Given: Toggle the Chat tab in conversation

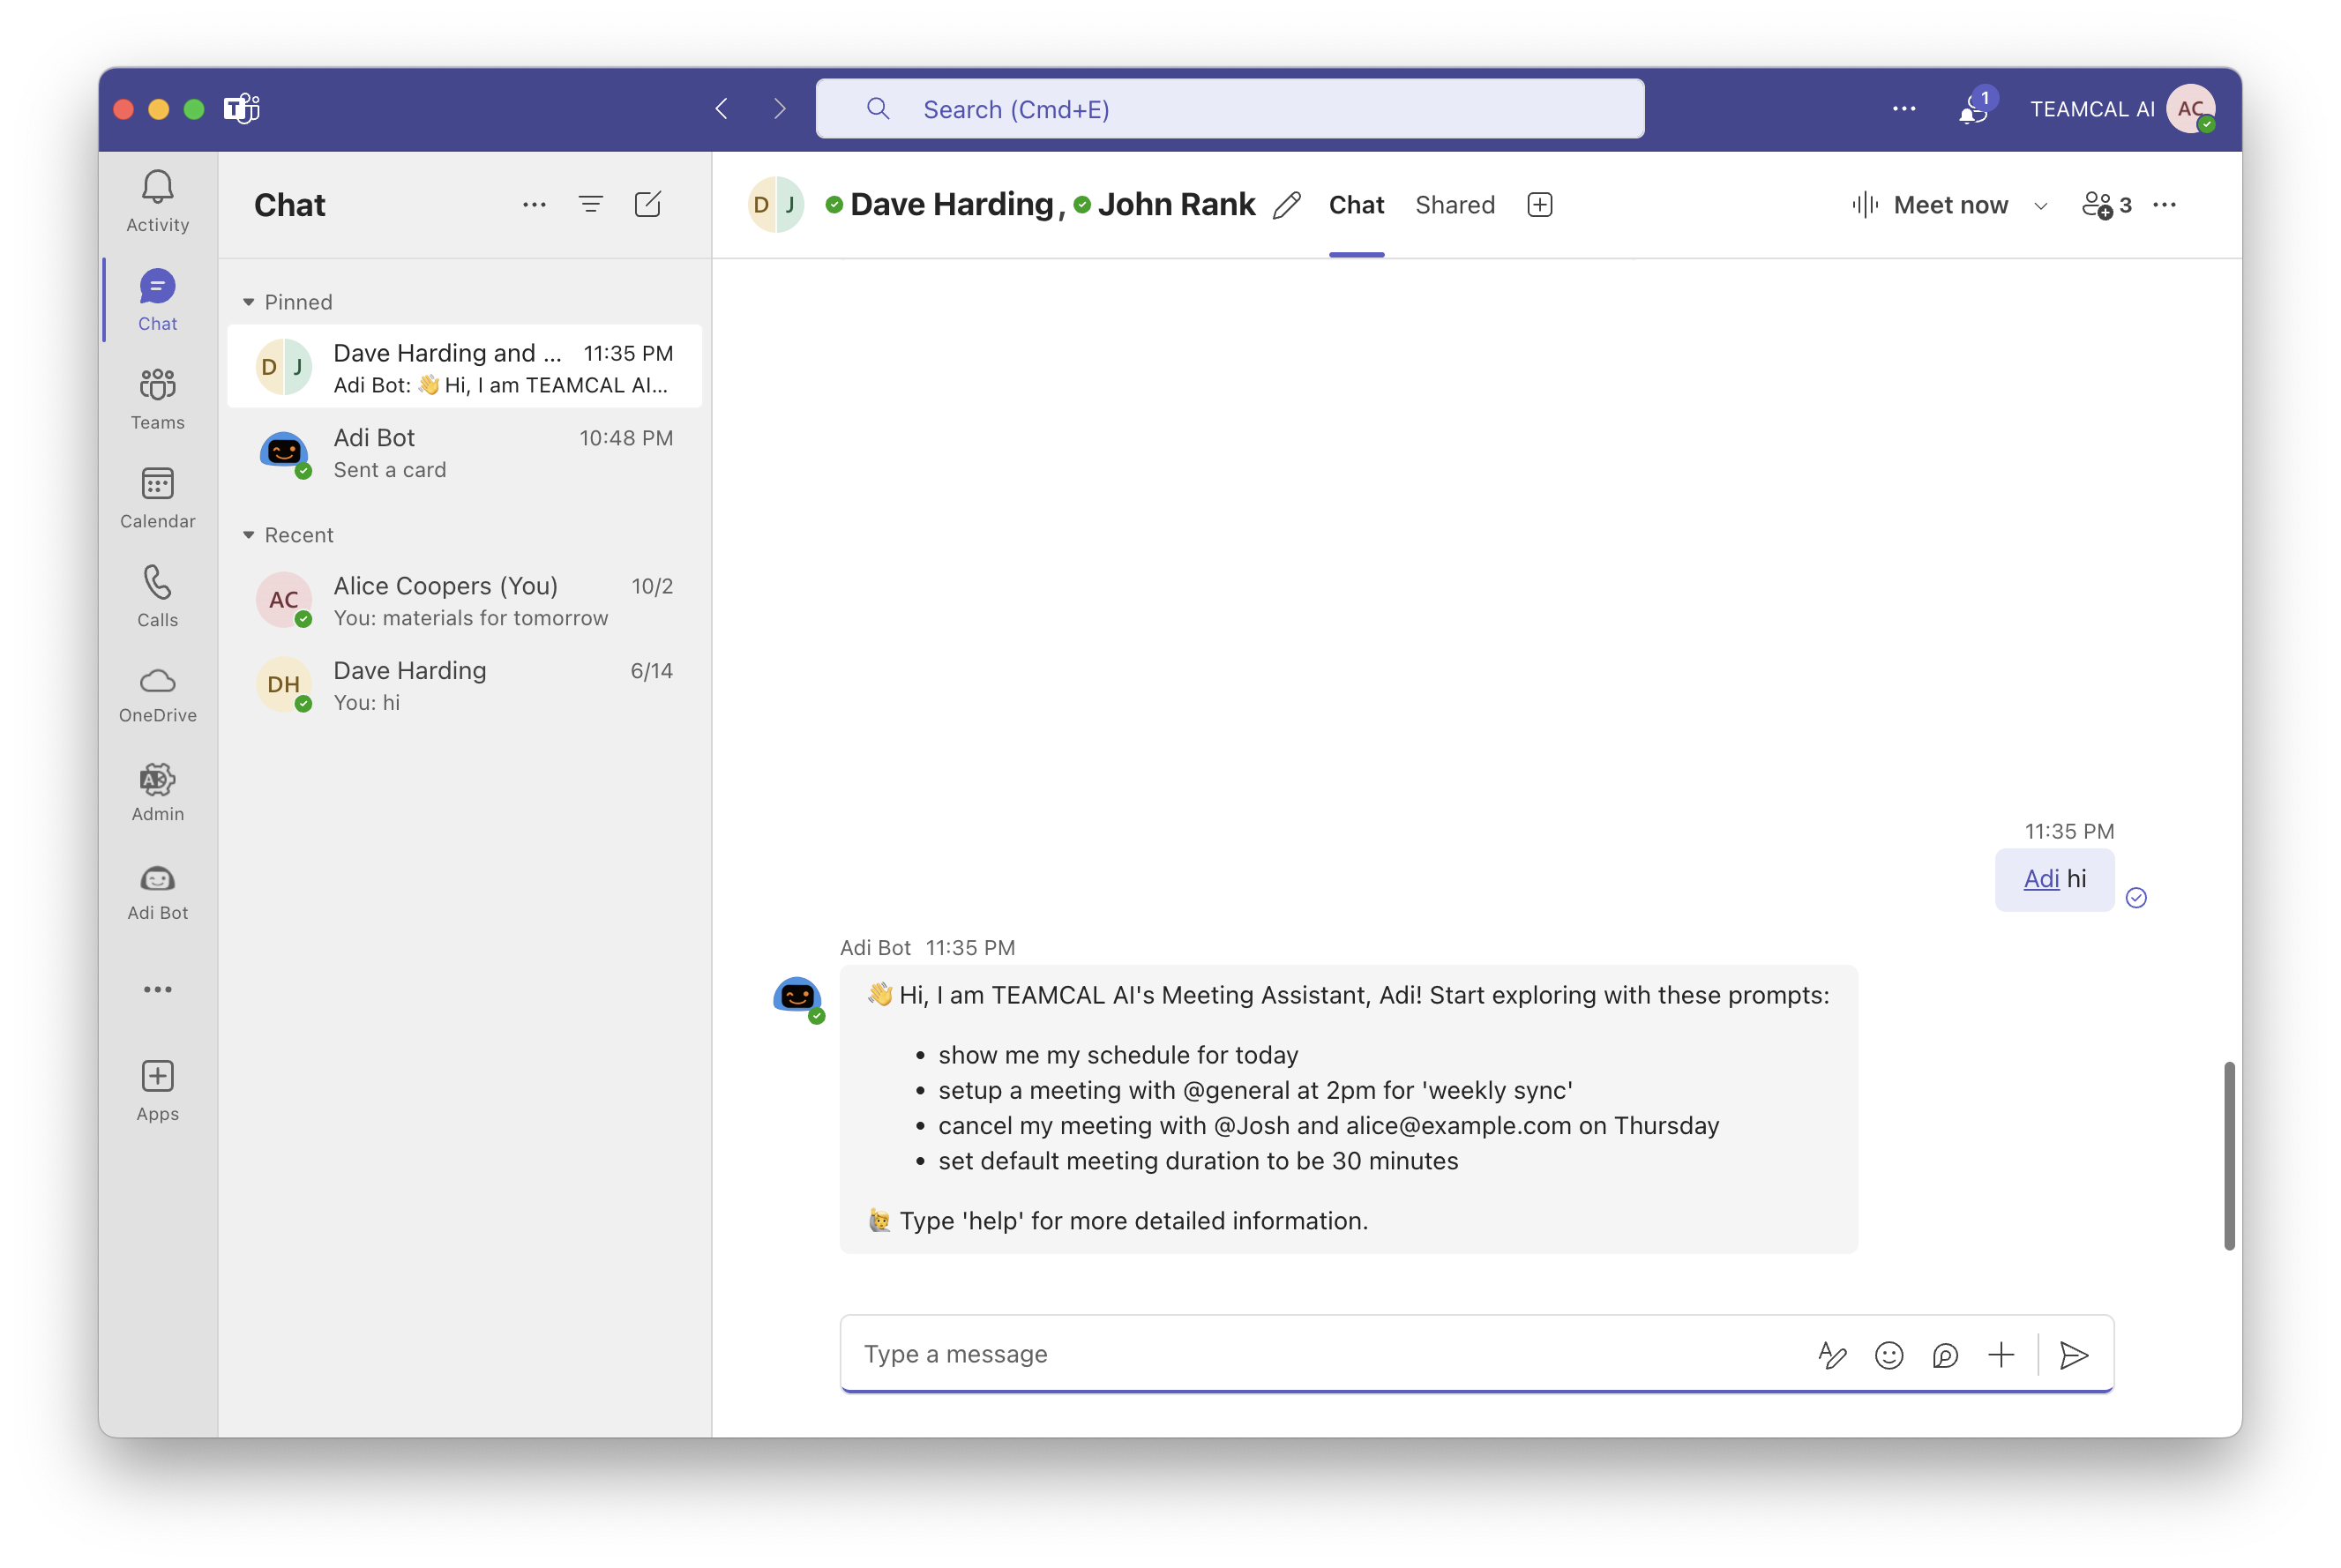Looking at the screenshot, I should 1356,205.
